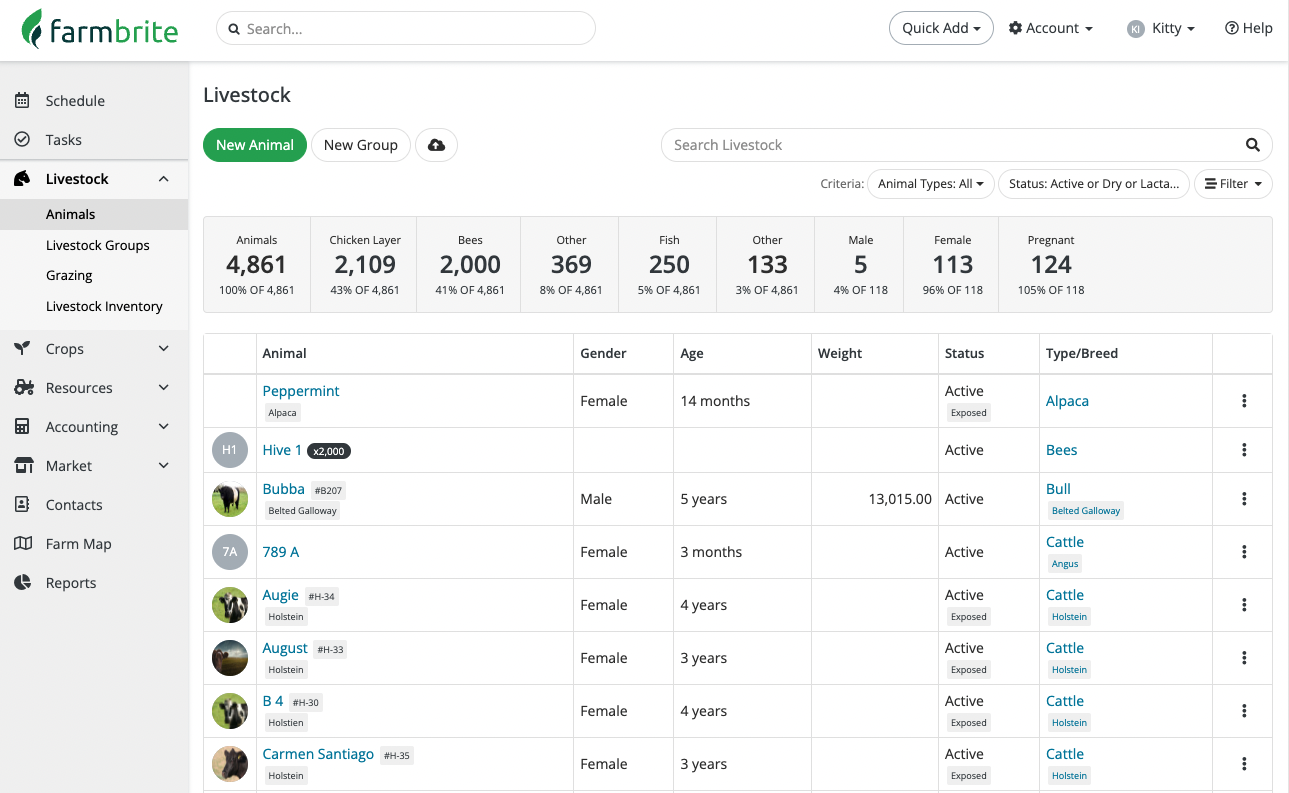The image size is (1289, 793).
Task: Collapse the Livestock sidebar section
Action: (x=163, y=178)
